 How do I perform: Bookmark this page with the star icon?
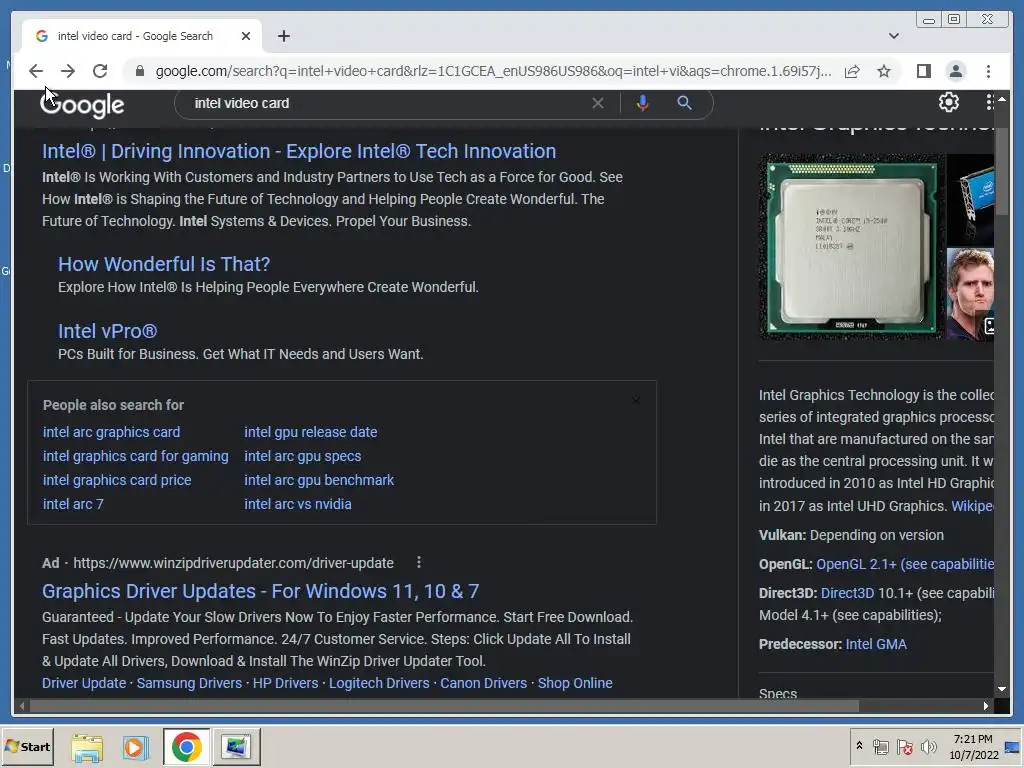tap(884, 71)
